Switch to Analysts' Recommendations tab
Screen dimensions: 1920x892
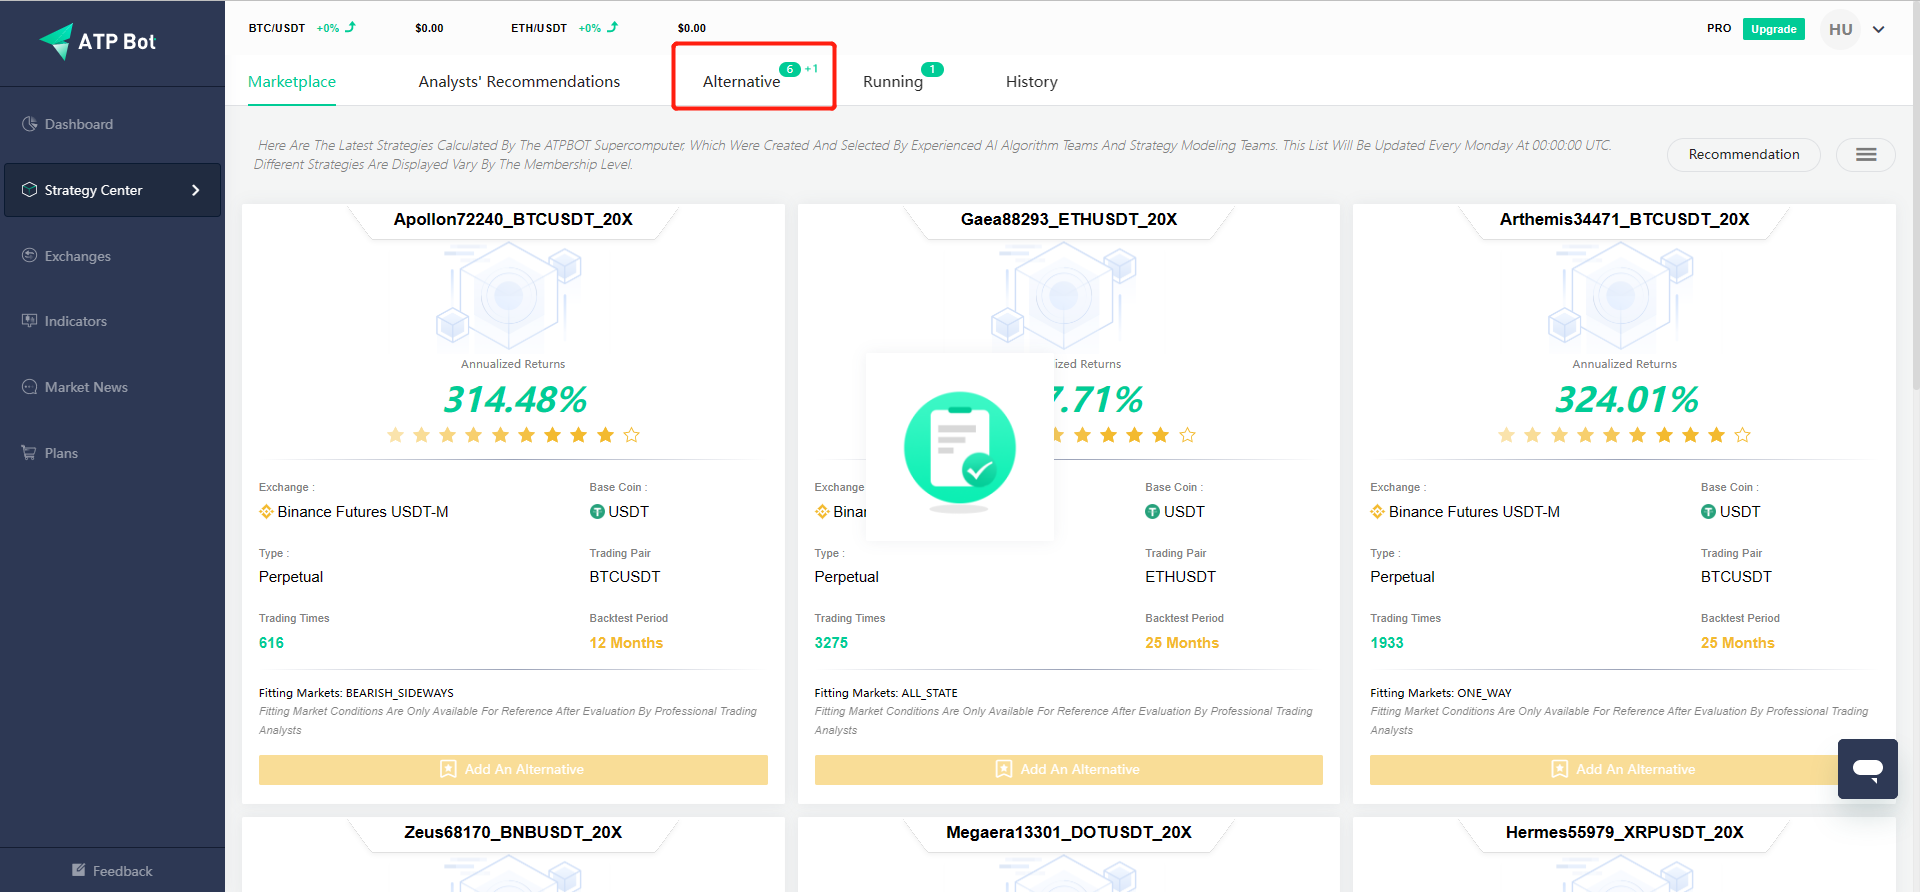pyautogui.click(x=519, y=82)
